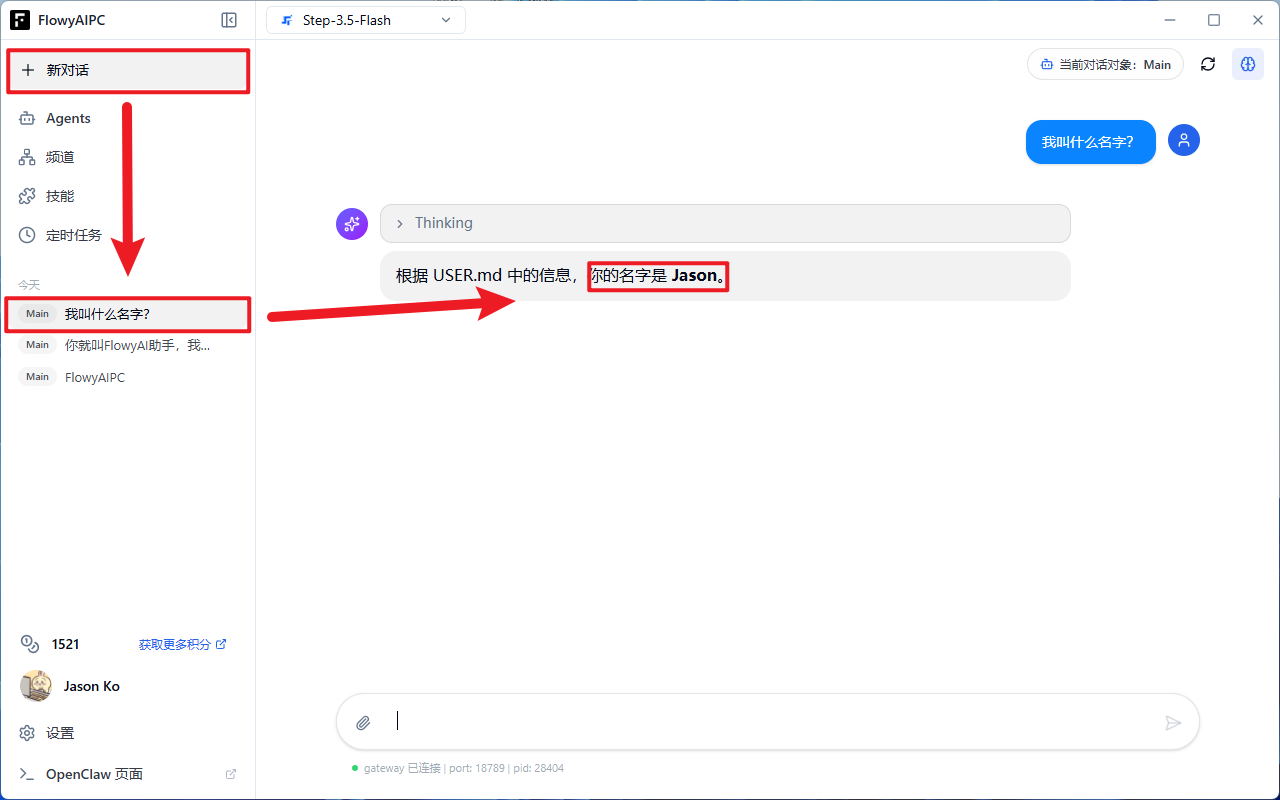Image resolution: width=1280 pixels, height=800 pixels.
Task: Click inside the message input field
Action: [700, 721]
